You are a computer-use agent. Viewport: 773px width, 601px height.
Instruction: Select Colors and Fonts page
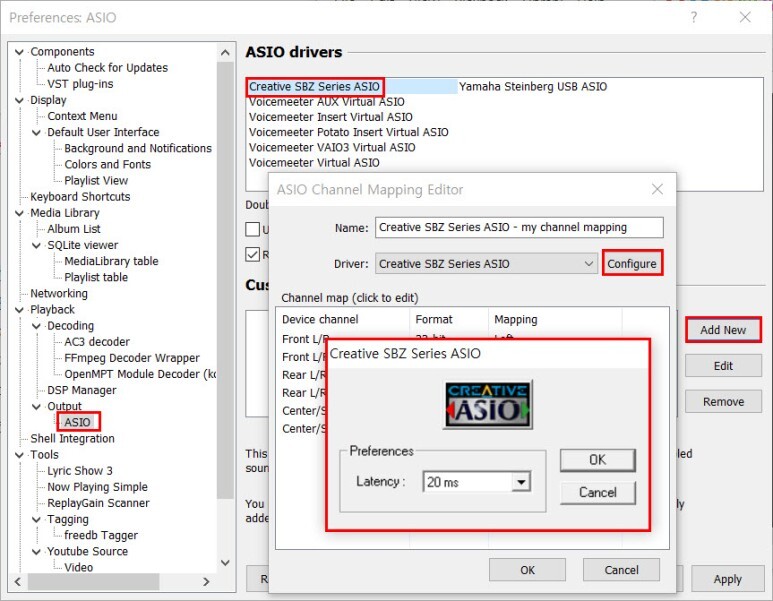coord(107,164)
